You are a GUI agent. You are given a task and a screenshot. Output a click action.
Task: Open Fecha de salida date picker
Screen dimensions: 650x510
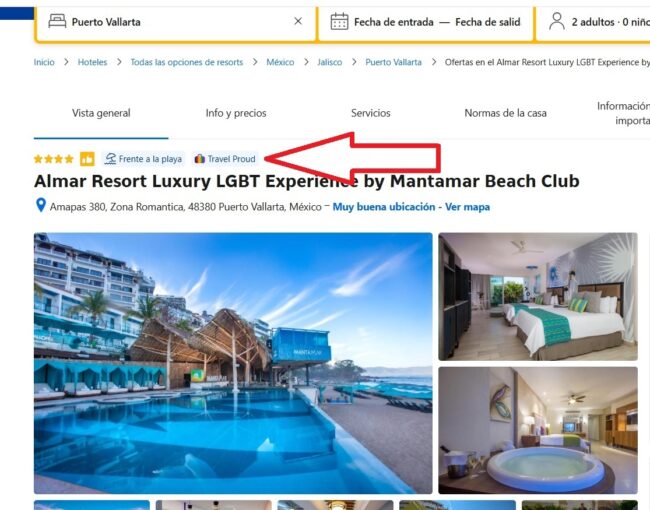[x=488, y=22]
